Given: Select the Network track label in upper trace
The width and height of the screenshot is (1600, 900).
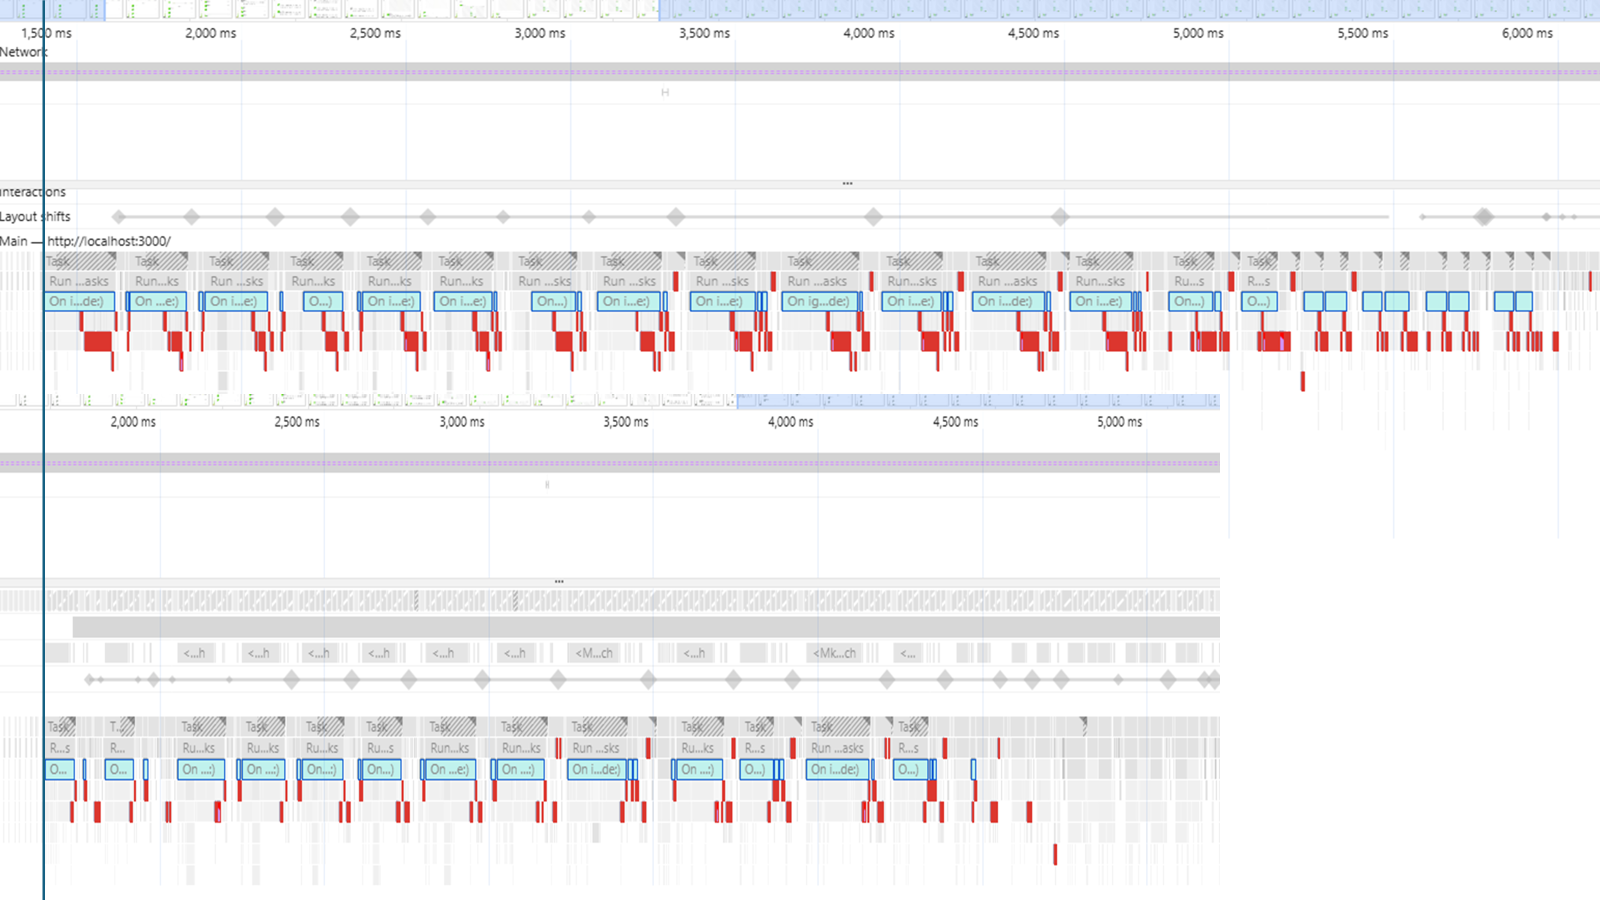Looking at the screenshot, I should [23, 52].
